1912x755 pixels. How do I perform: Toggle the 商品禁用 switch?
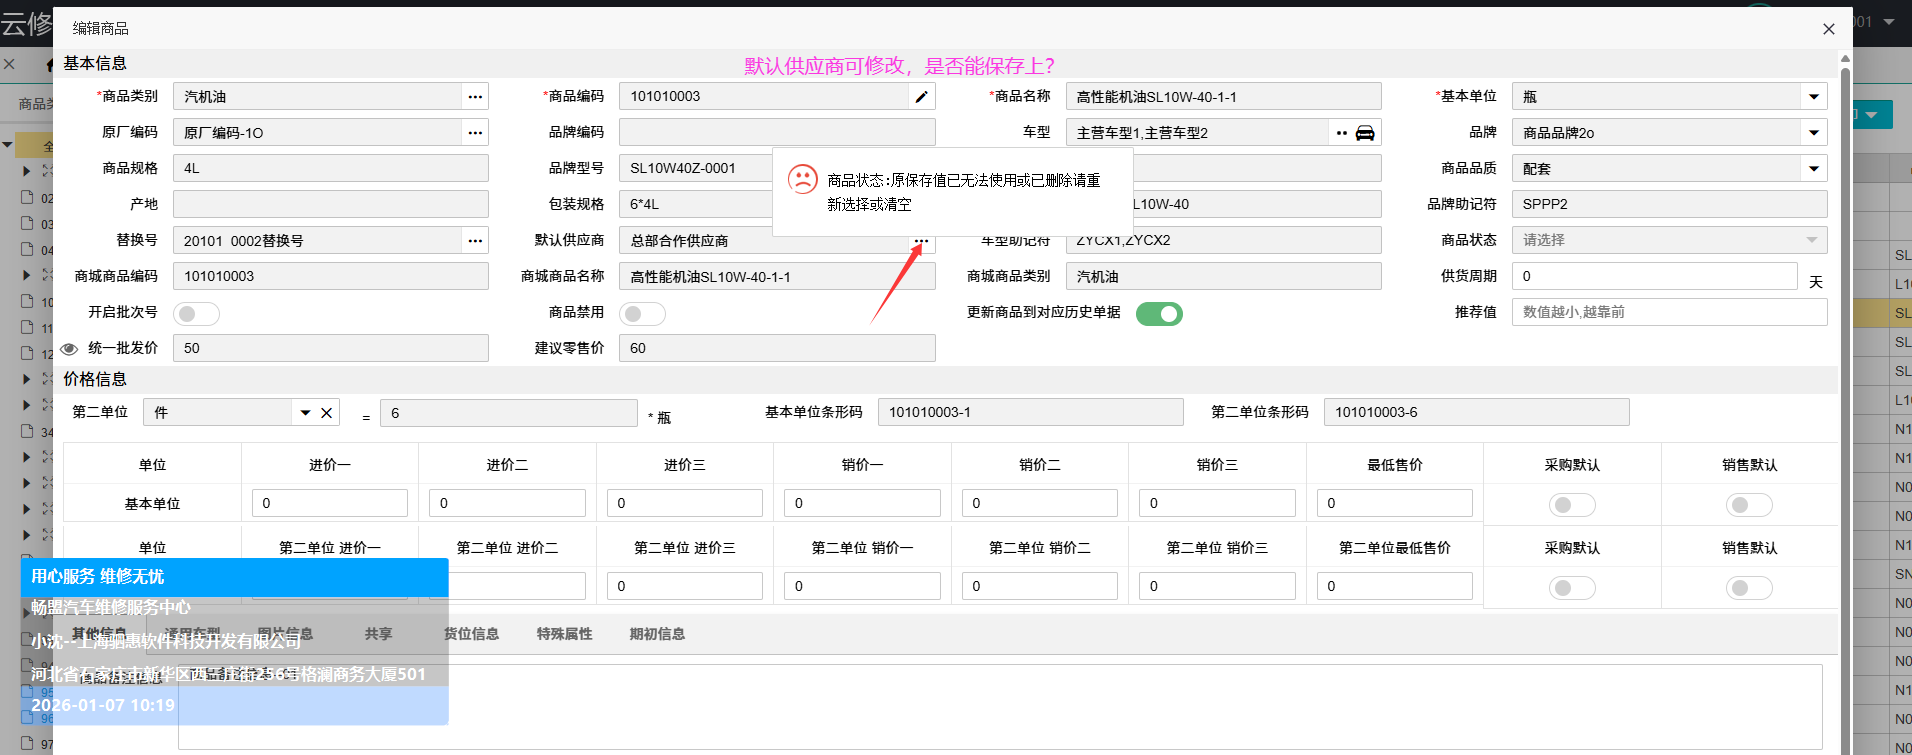point(642,314)
